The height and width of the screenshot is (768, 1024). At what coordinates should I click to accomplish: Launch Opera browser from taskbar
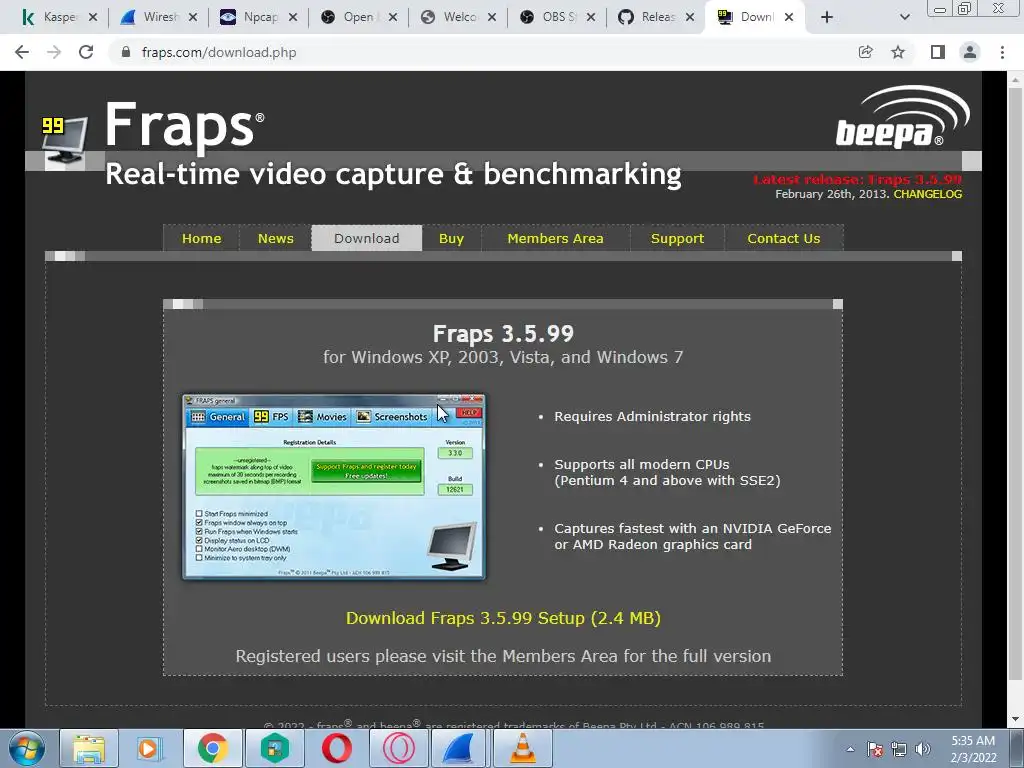click(336, 748)
